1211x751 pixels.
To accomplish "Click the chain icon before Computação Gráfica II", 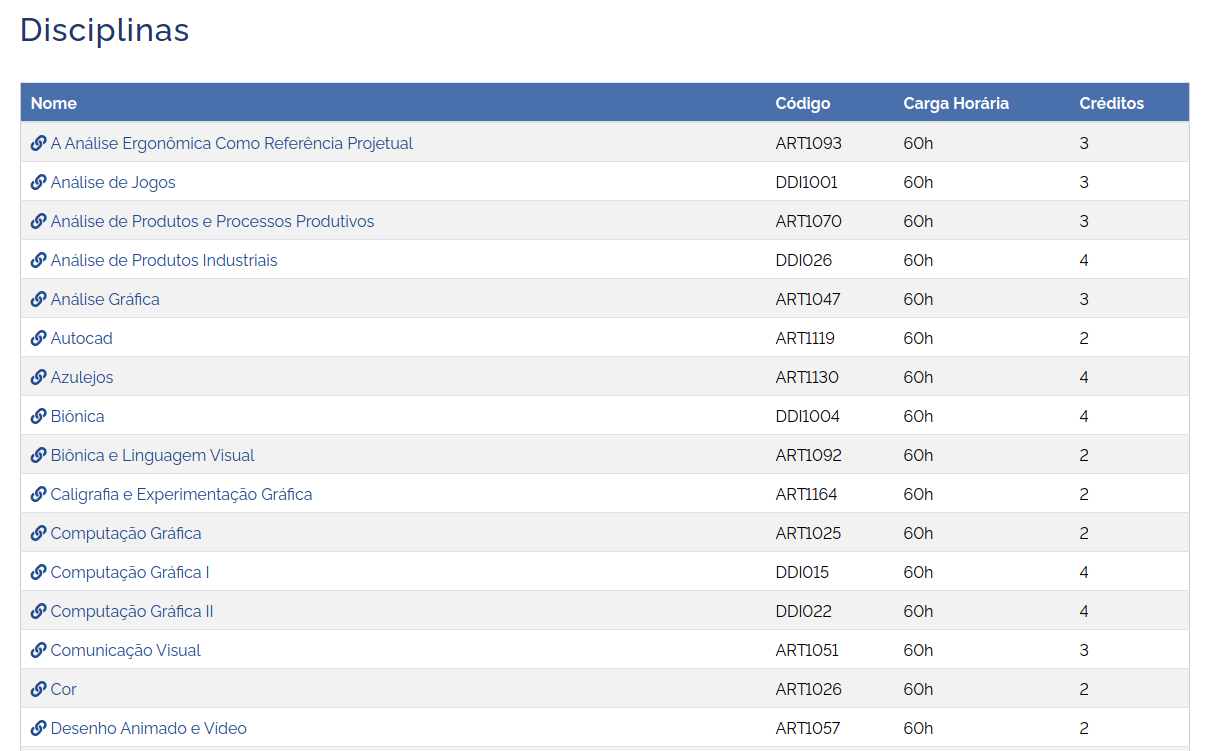I will (39, 611).
